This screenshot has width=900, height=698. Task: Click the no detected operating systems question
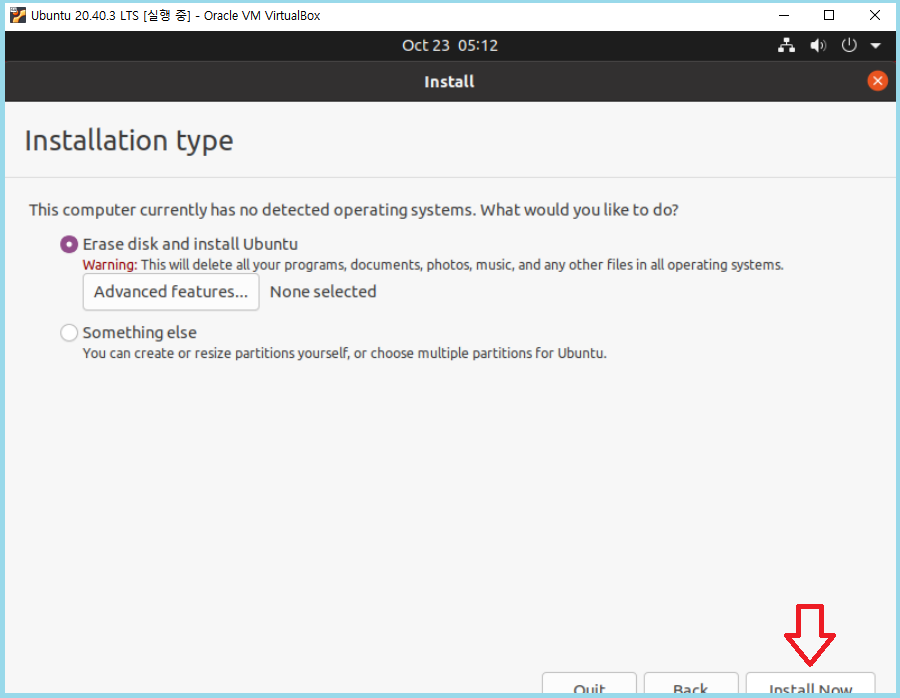click(354, 210)
